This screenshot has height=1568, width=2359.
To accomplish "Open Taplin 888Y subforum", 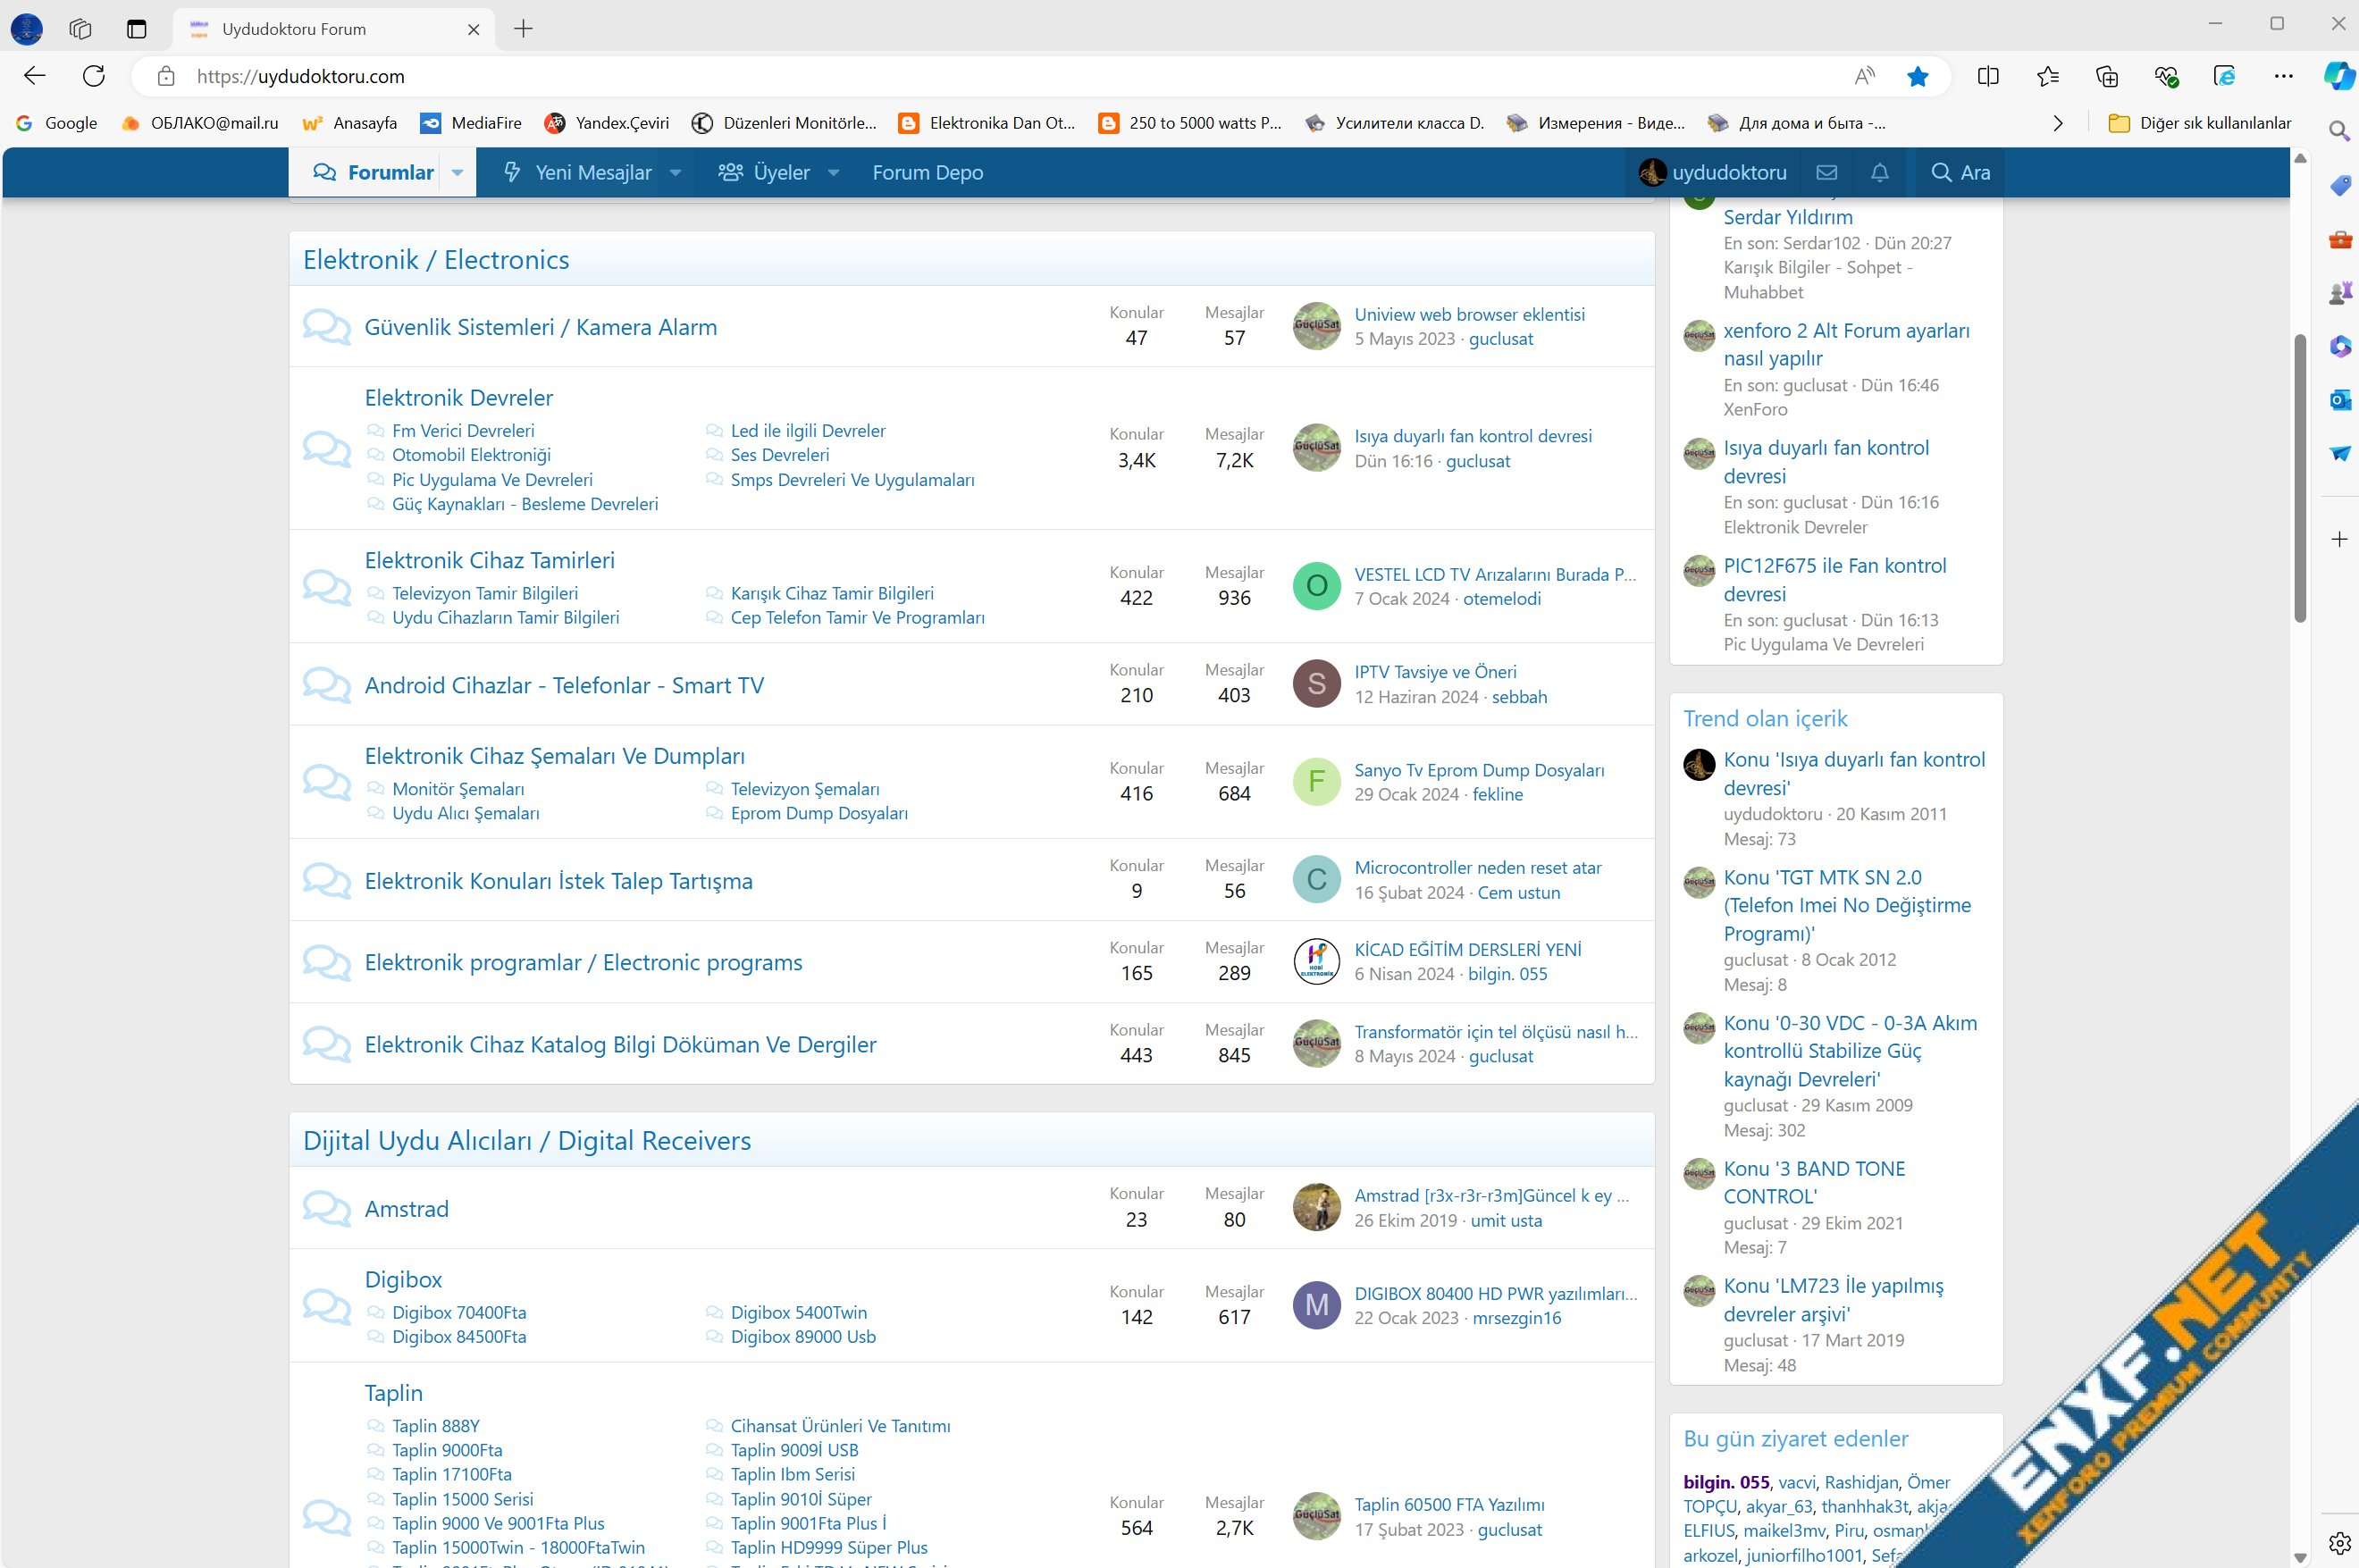I will coord(436,1426).
